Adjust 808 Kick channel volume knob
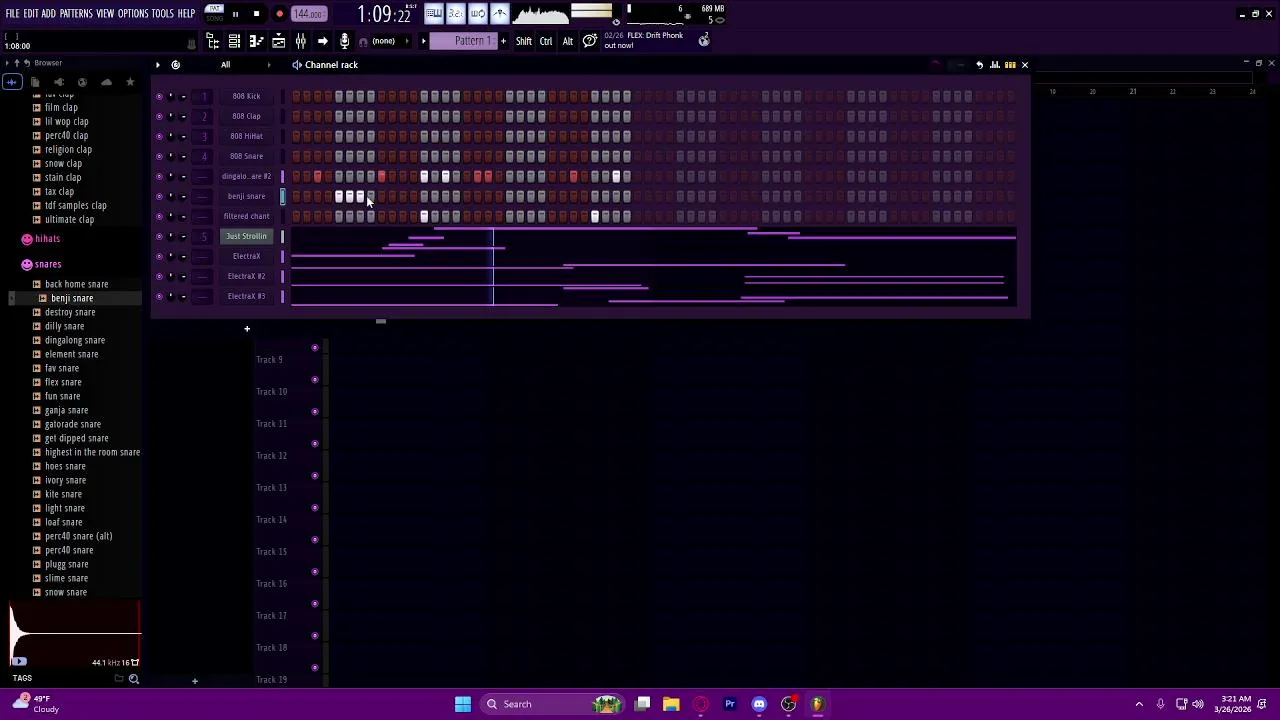Image resolution: width=1280 pixels, height=720 pixels. (x=183, y=96)
